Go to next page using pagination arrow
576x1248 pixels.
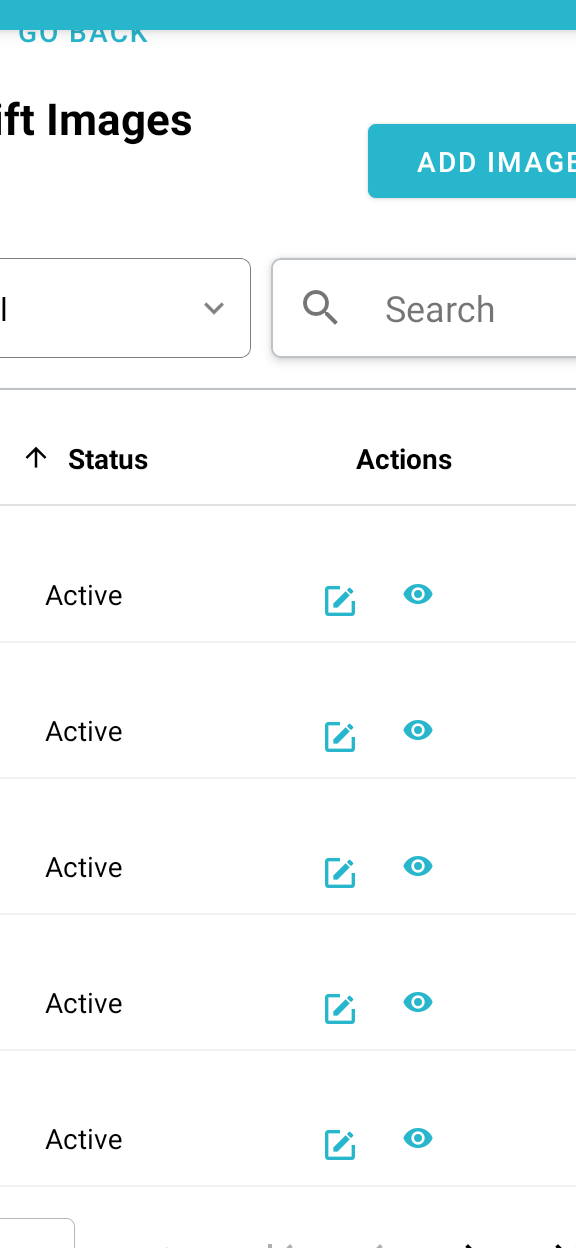pyautogui.click(x=467, y=1243)
